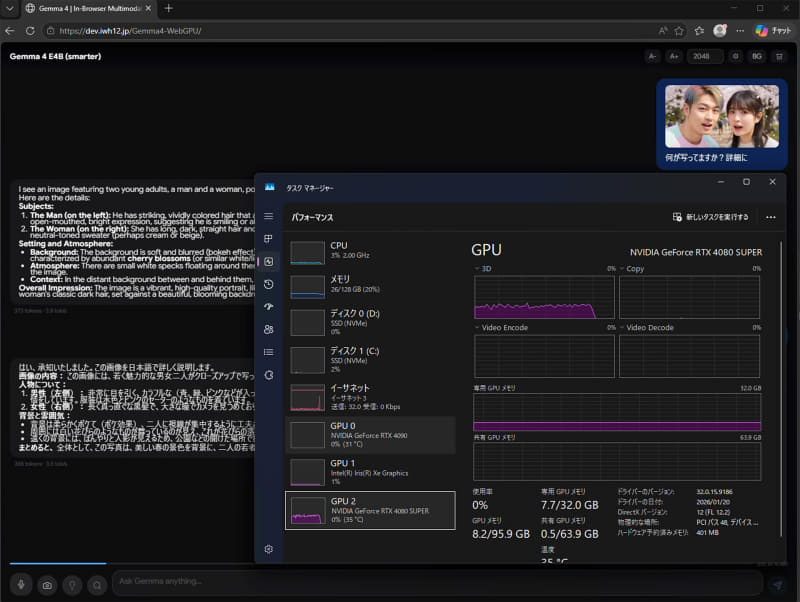
Task: Open the App history view in Task Manager
Action: point(268,284)
